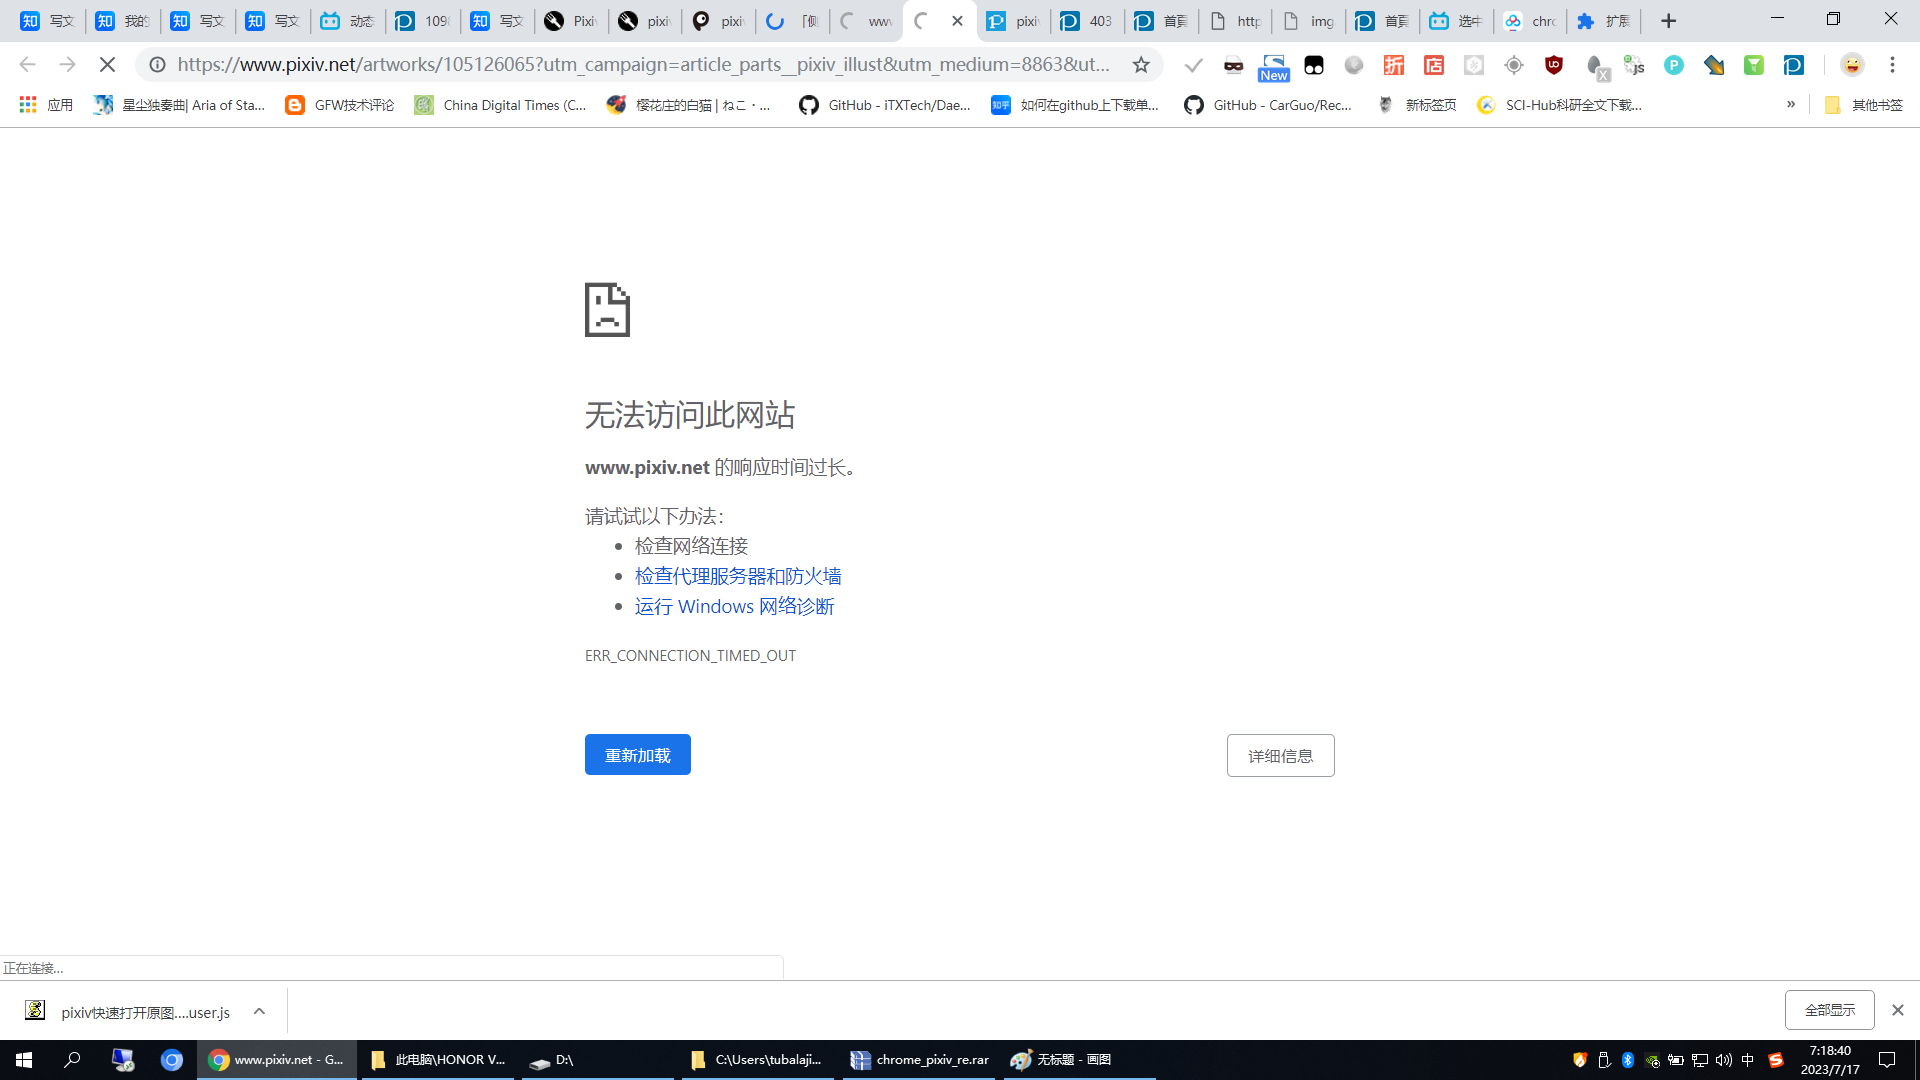
Task: Go back to previous page
Action: 27,65
